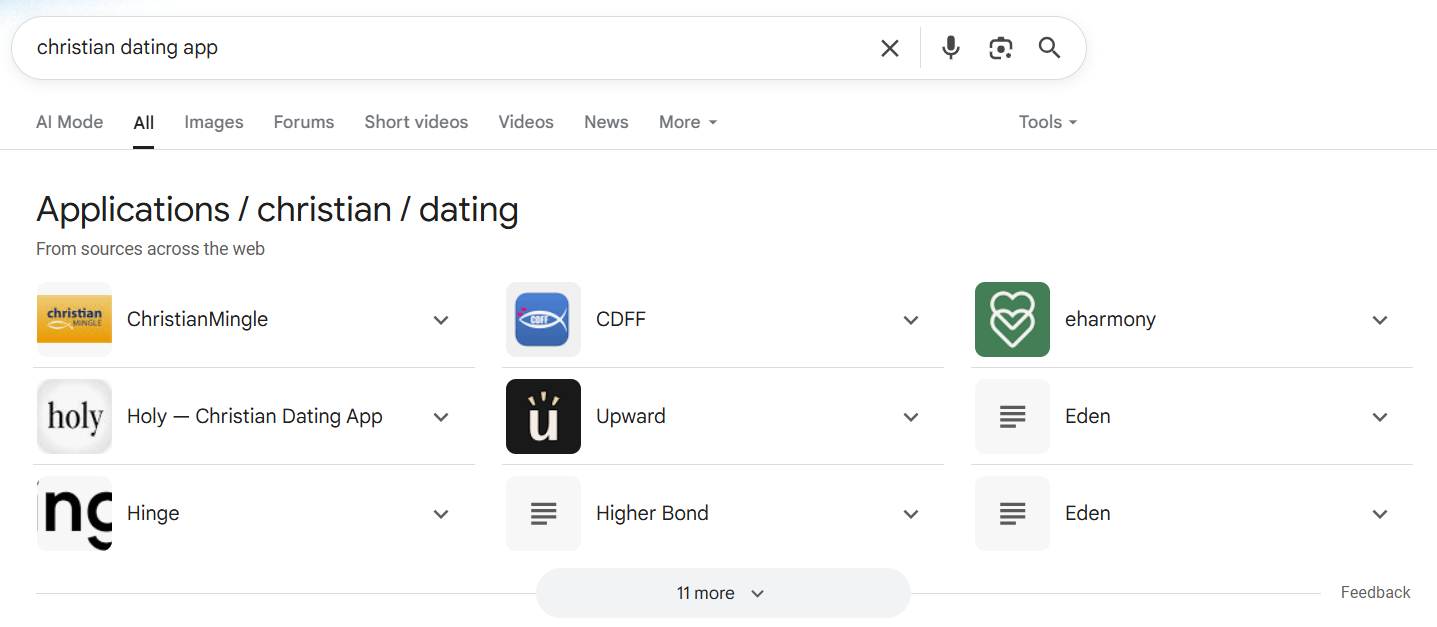Click the ChristianMingle app name
The width and height of the screenshot is (1437, 627).
198,320
